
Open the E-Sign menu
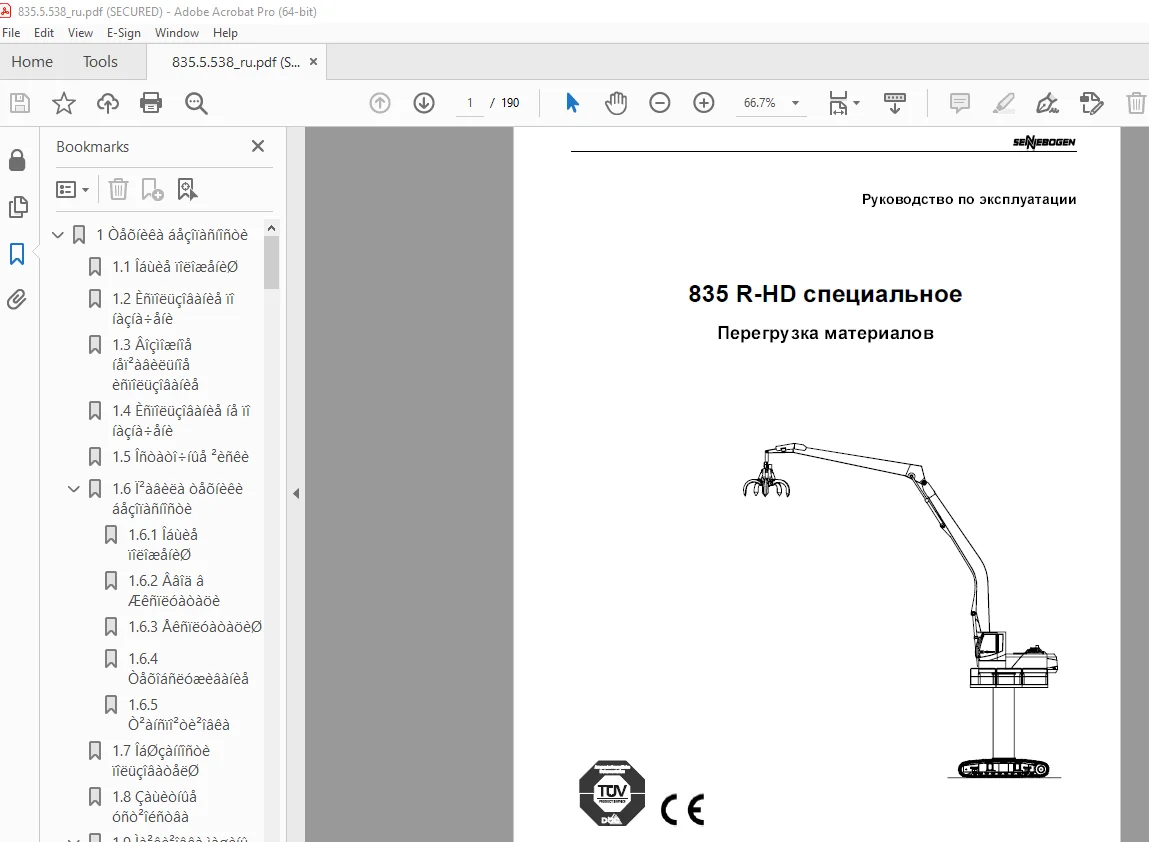(124, 33)
